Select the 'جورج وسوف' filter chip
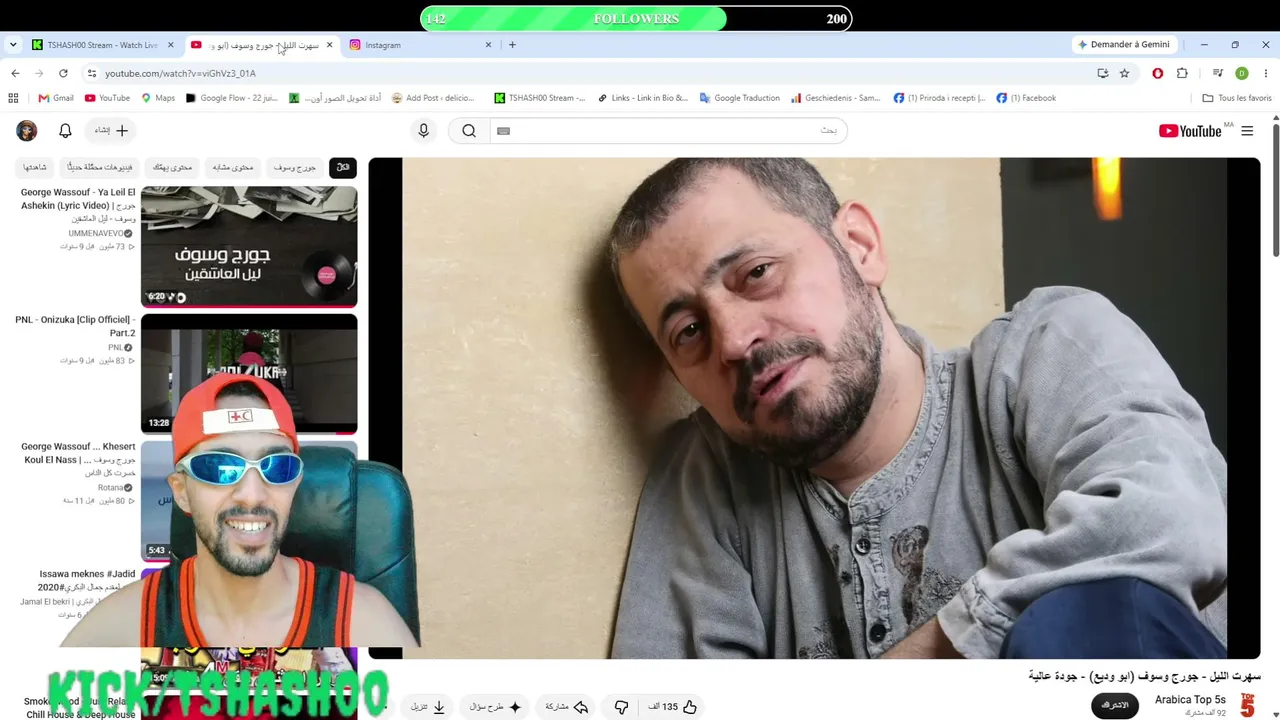The height and width of the screenshot is (720, 1280). coord(295,167)
